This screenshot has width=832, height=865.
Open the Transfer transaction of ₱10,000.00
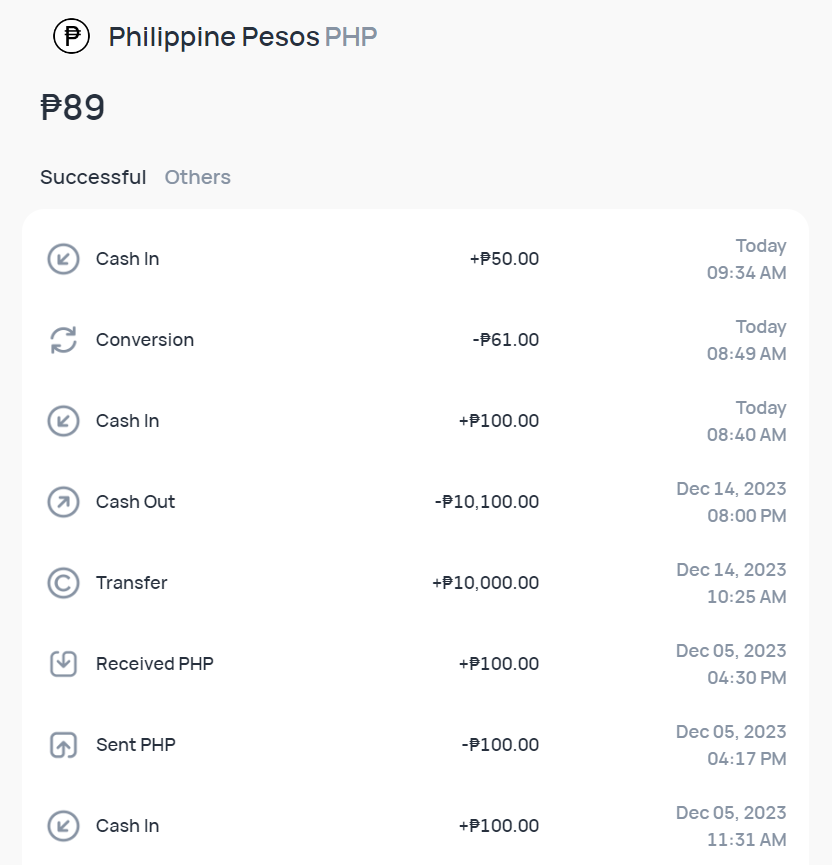(x=416, y=582)
